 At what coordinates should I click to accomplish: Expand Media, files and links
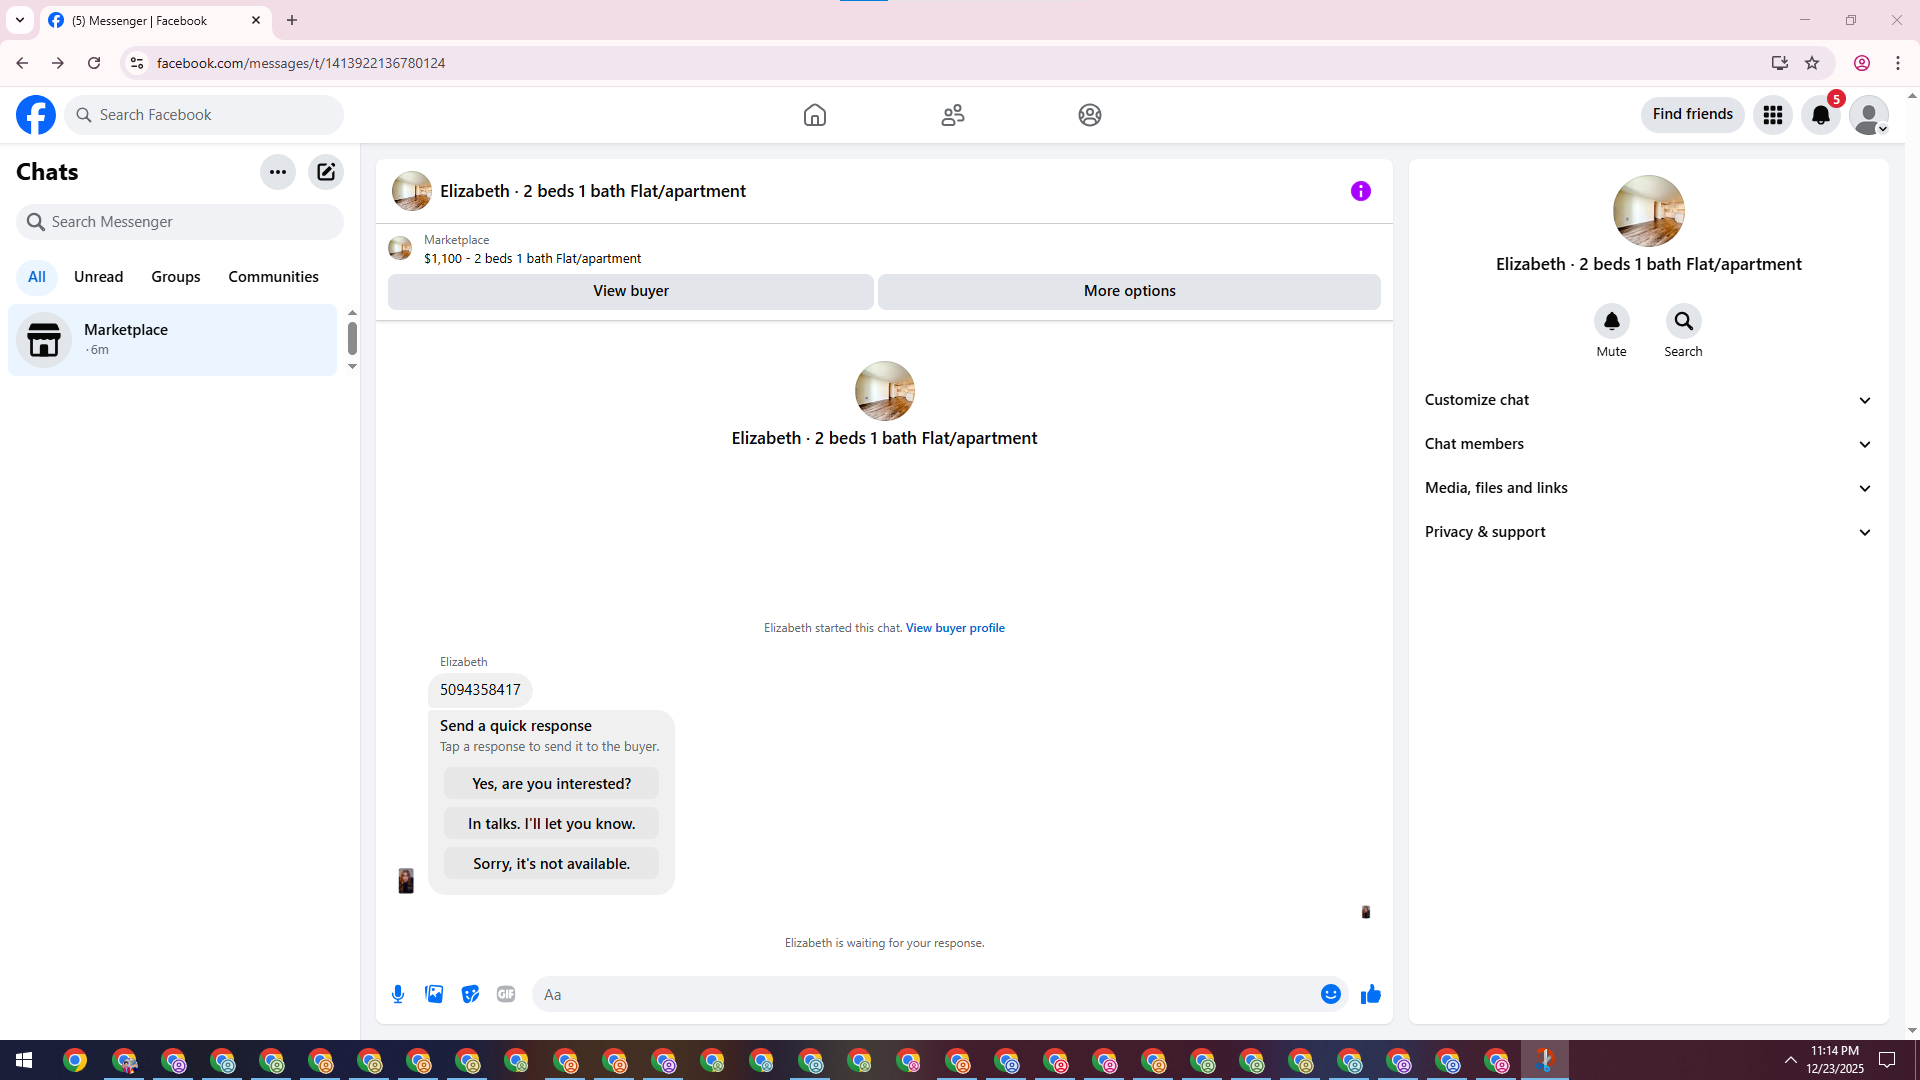1648,488
